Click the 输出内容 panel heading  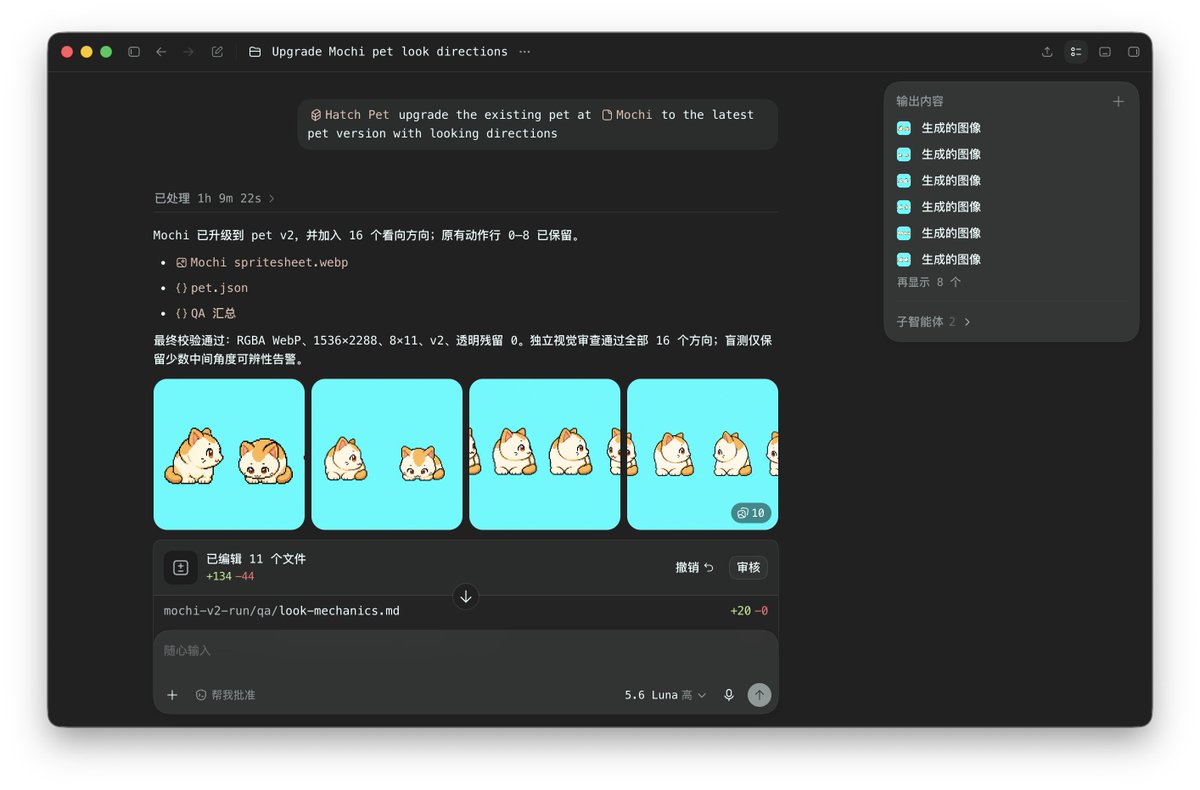920,101
